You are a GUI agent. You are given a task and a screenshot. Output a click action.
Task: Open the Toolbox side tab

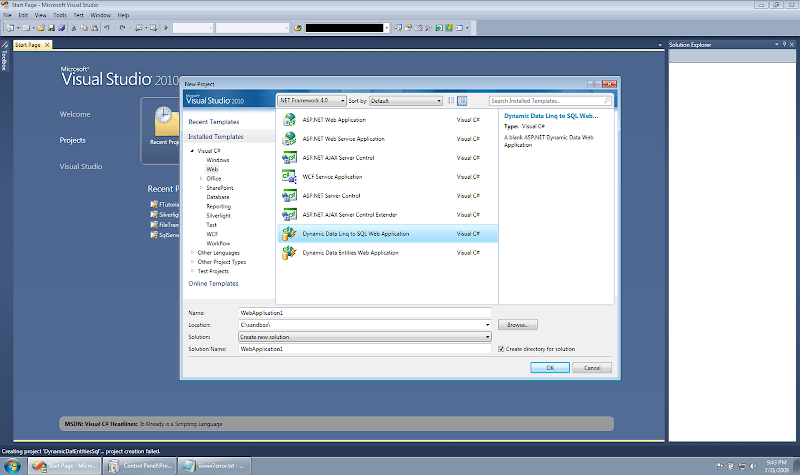click(x=5, y=57)
